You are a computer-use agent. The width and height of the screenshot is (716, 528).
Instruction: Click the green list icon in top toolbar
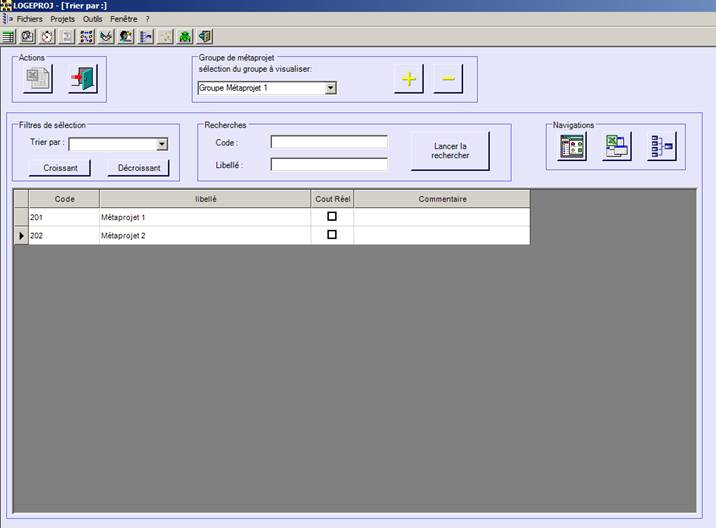click(9, 37)
